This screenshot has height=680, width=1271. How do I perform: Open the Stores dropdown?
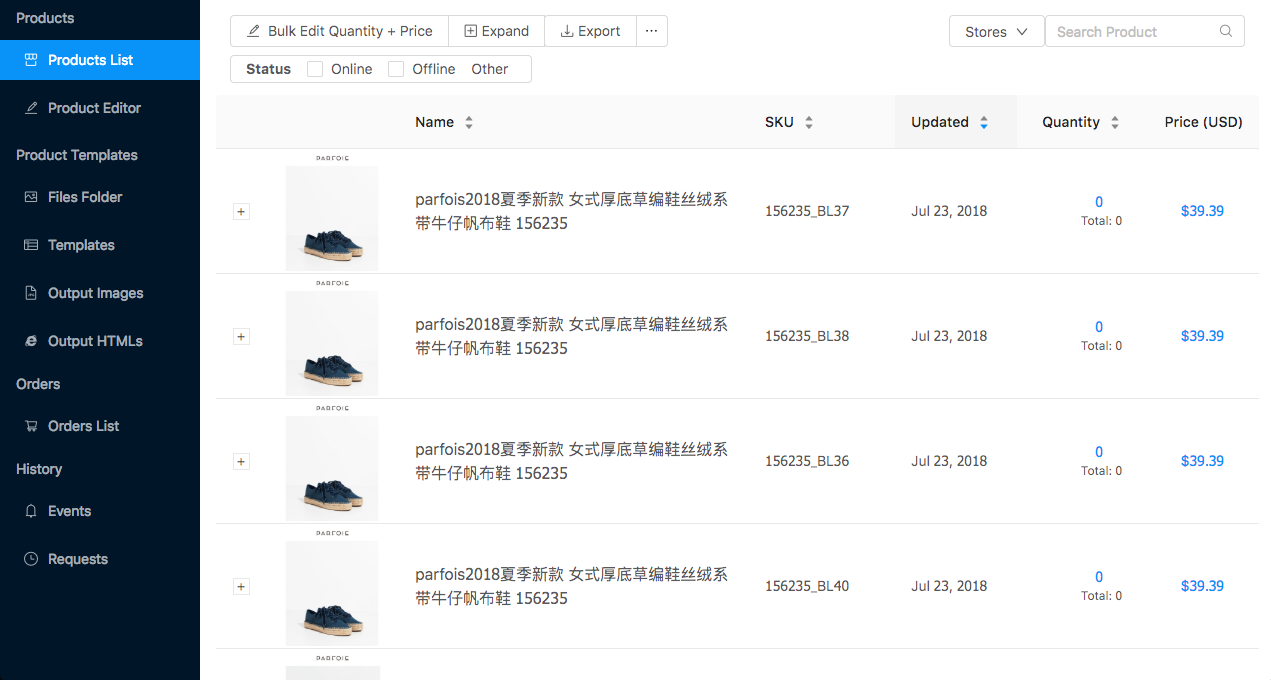click(x=996, y=32)
